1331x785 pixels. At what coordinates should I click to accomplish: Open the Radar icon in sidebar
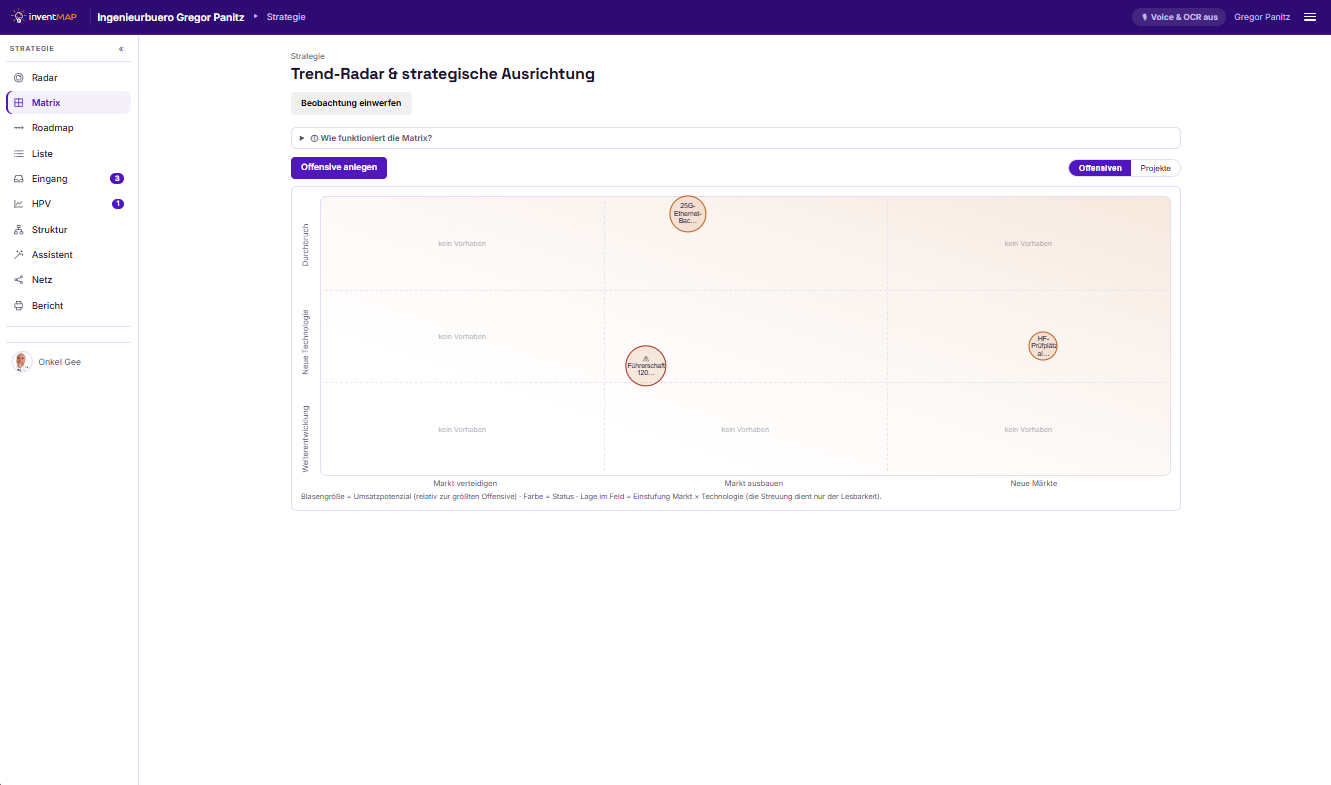[19, 77]
